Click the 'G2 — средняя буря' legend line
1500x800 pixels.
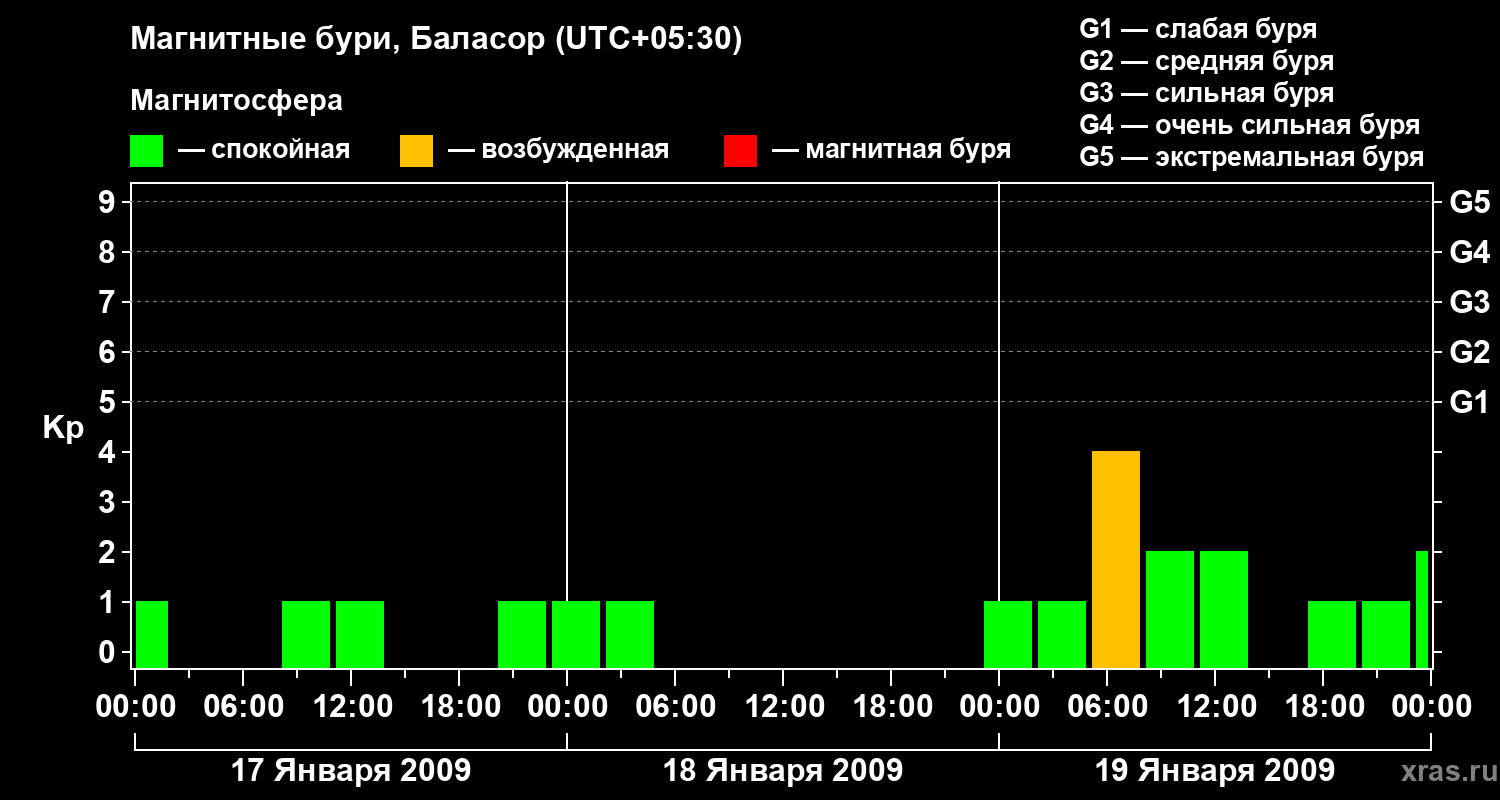[1207, 61]
